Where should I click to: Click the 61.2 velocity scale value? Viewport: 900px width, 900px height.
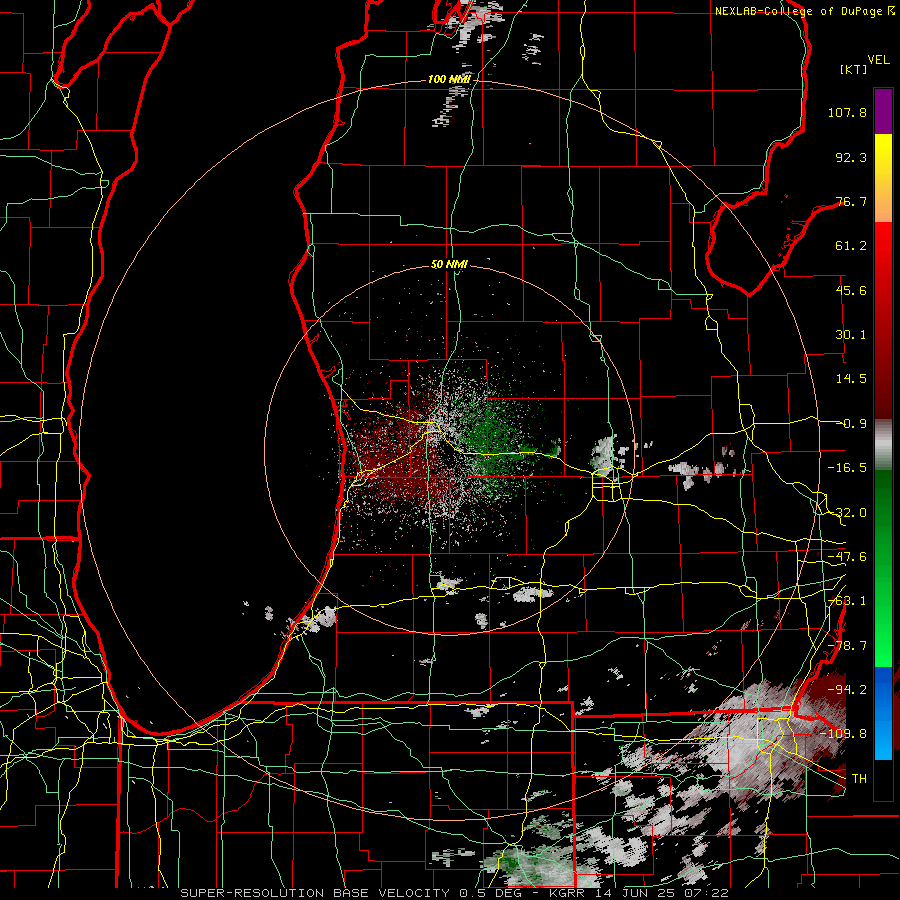click(x=851, y=246)
